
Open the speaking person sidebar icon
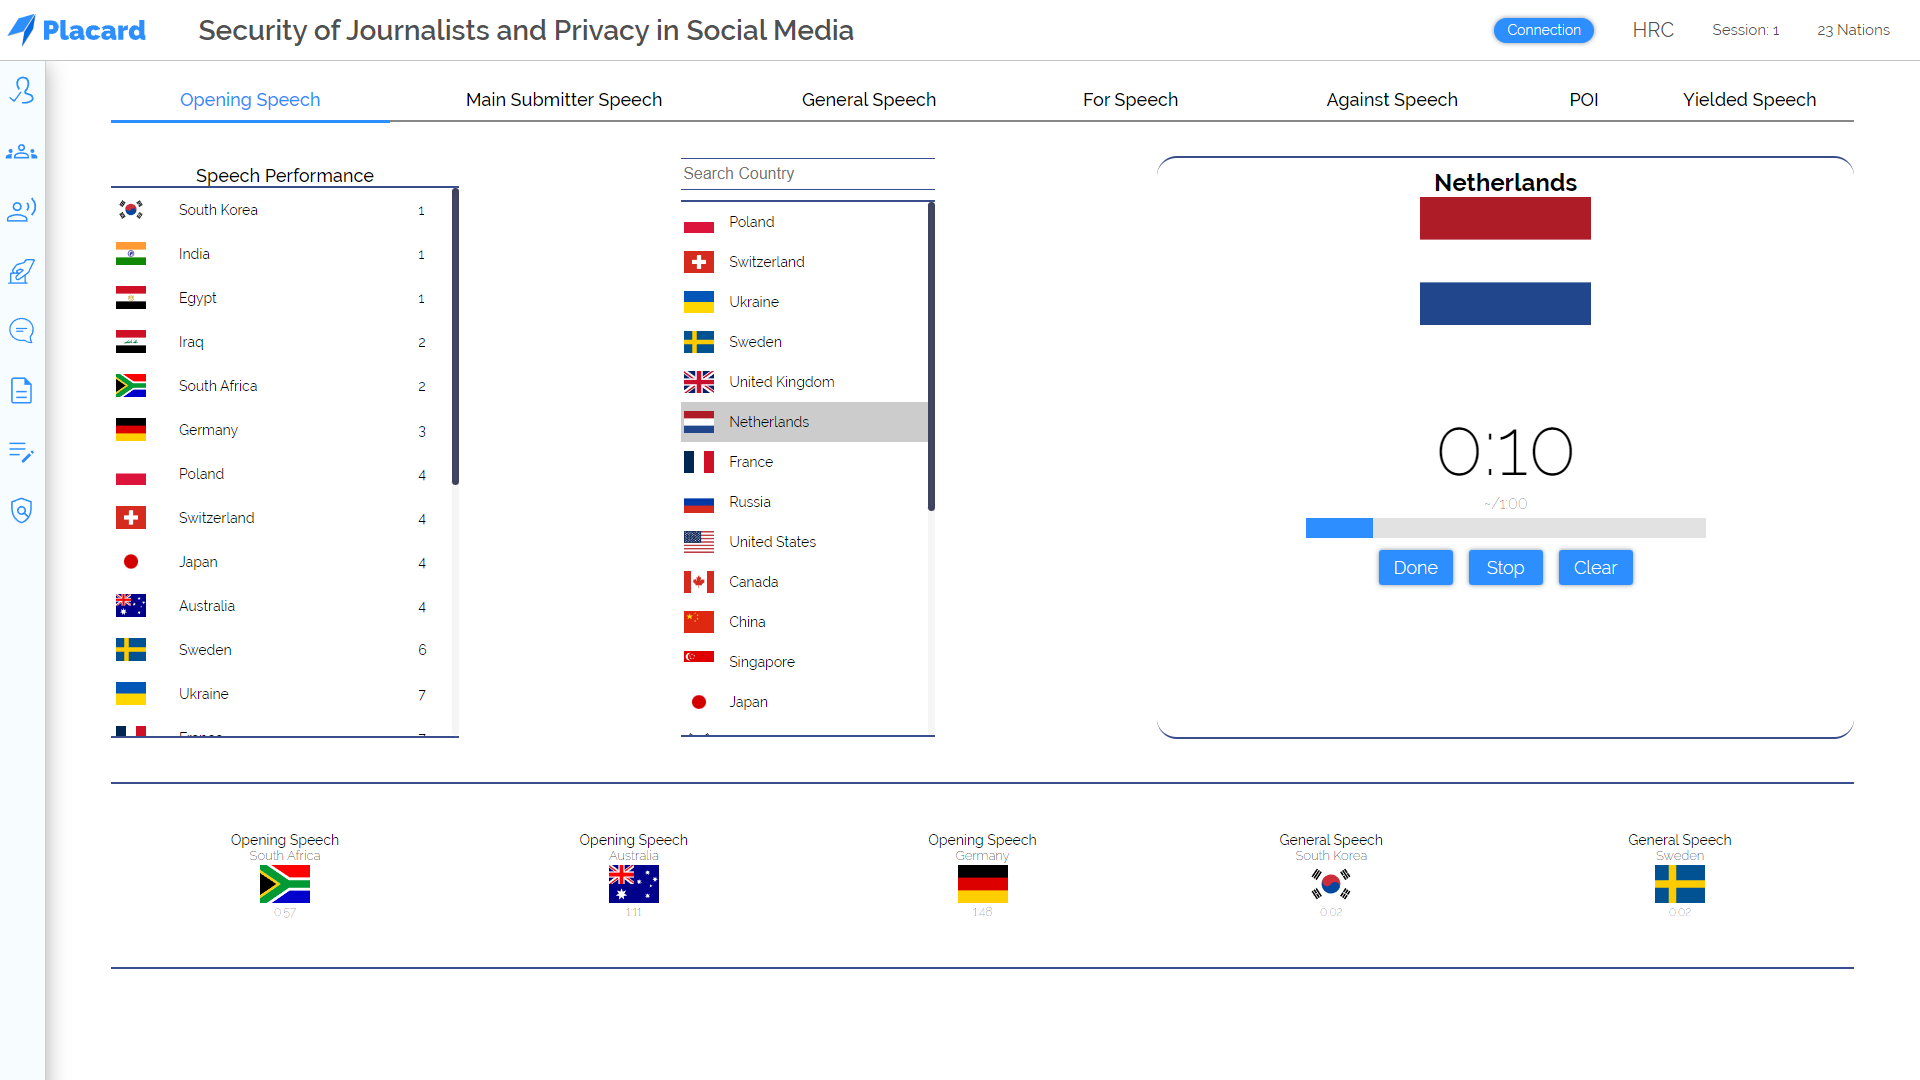coord(22,210)
